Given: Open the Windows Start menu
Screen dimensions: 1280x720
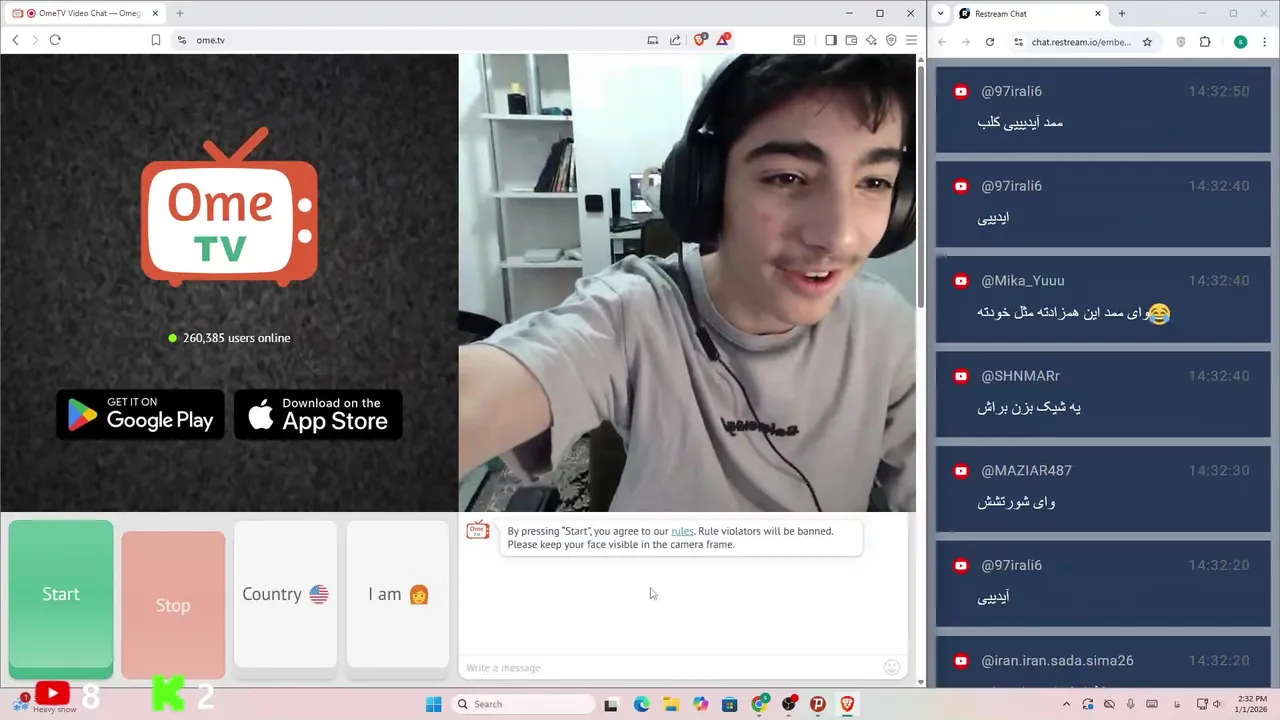Looking at the screenshot, I should point(433,704).
